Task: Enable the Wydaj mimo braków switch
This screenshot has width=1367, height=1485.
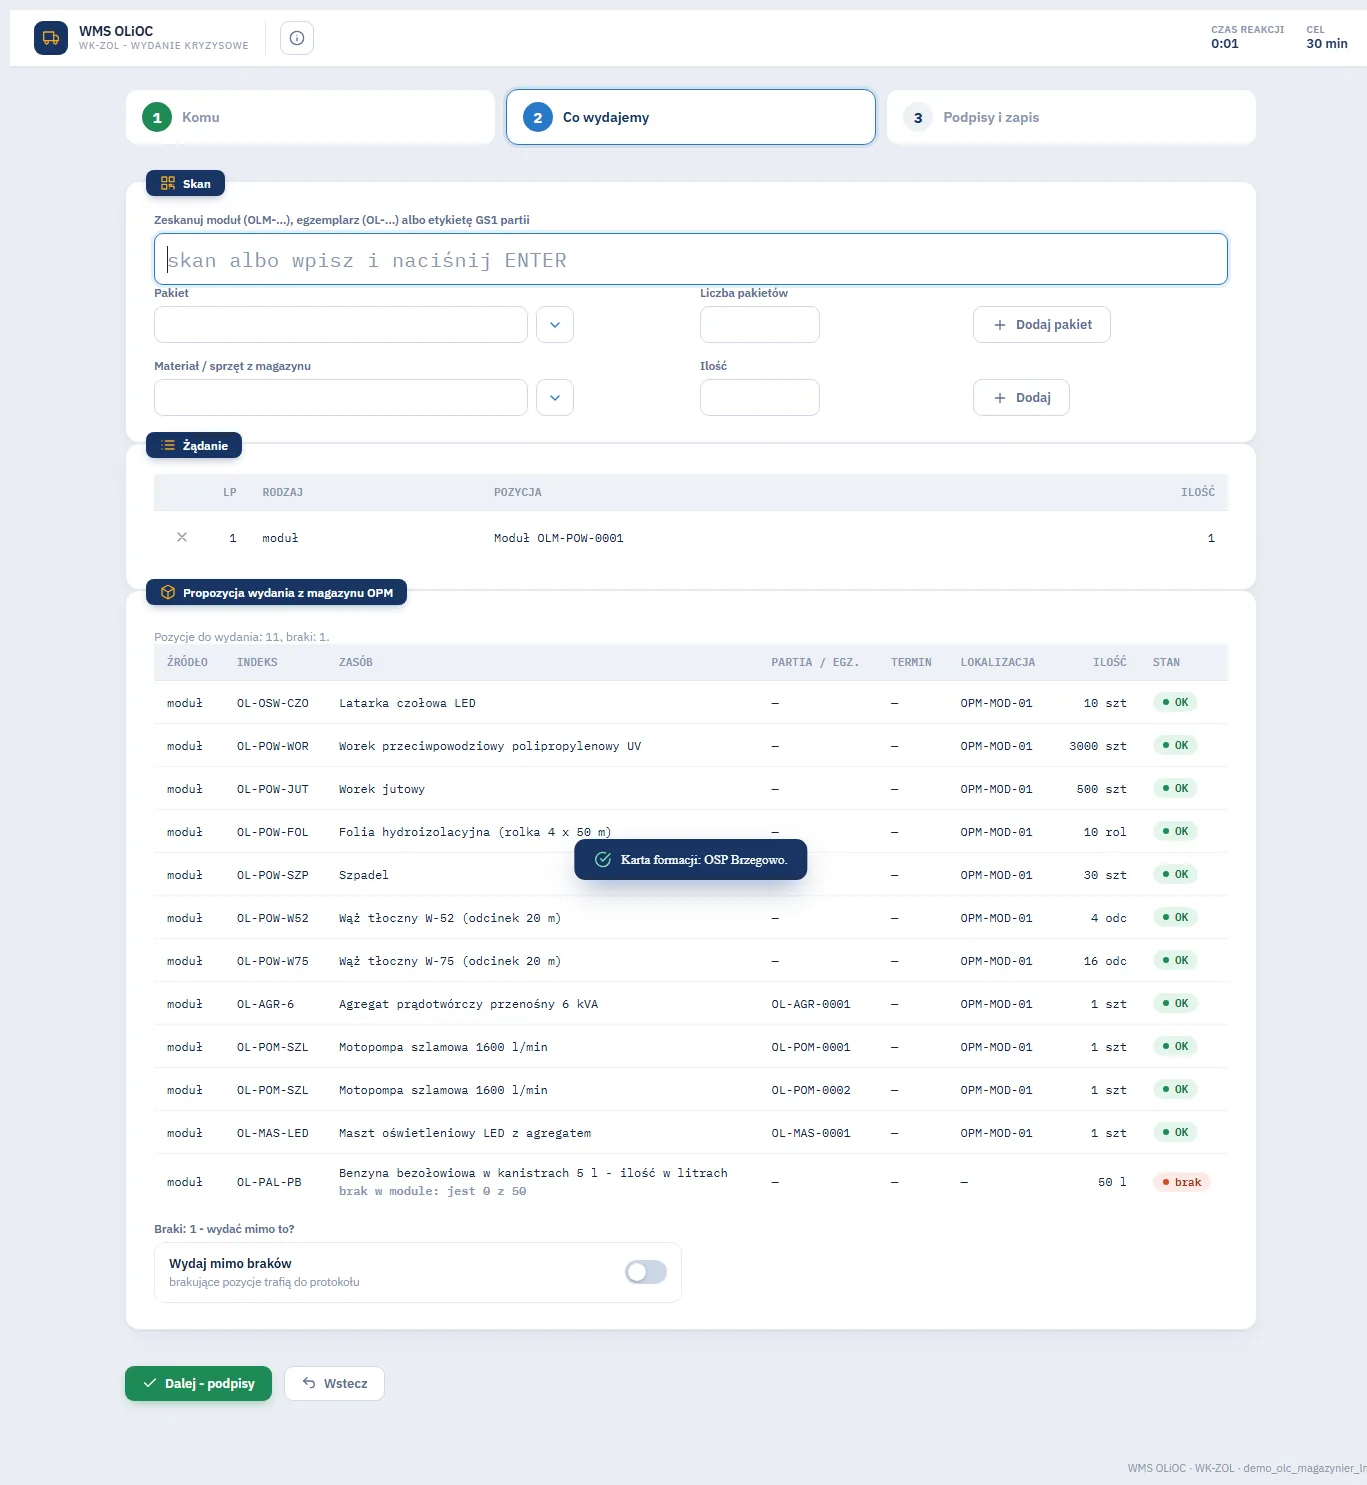Action: (x=646, y=1272)
